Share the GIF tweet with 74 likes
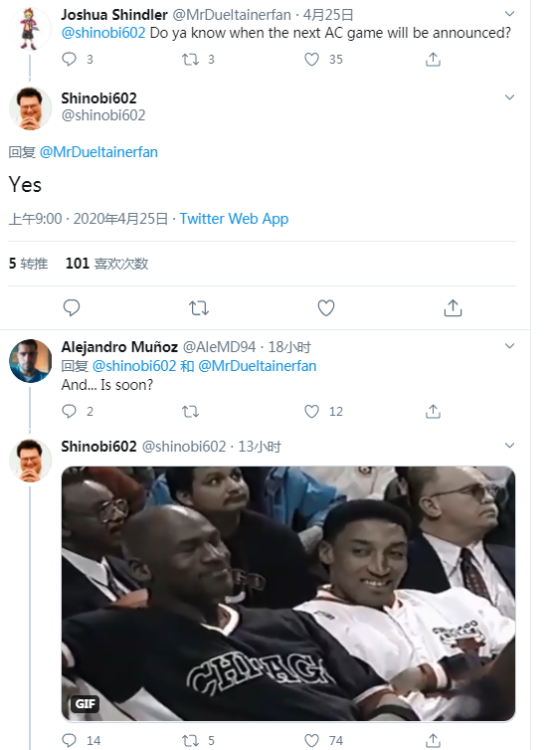 [433, 740]
